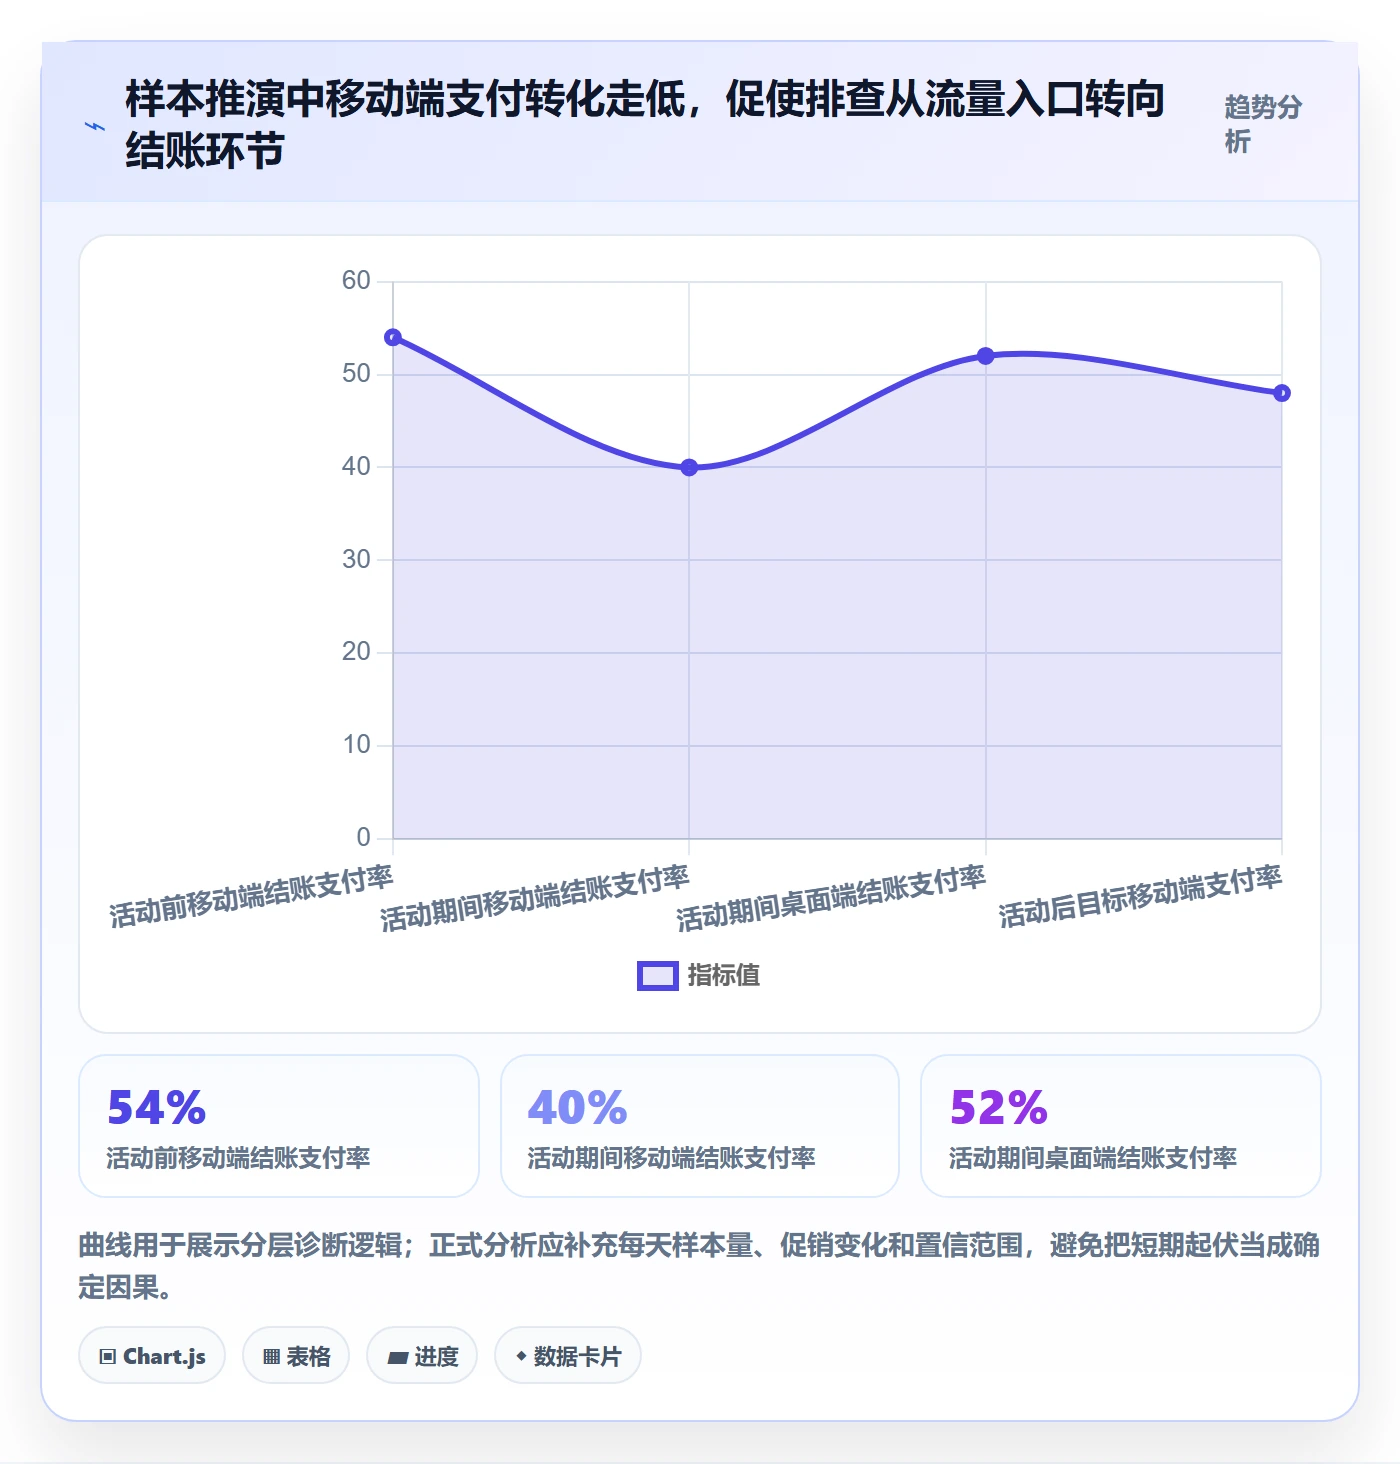1400x1464 pixels.
Task: Click the 趋势分析 tag in the header
Action: [1263, 124]
